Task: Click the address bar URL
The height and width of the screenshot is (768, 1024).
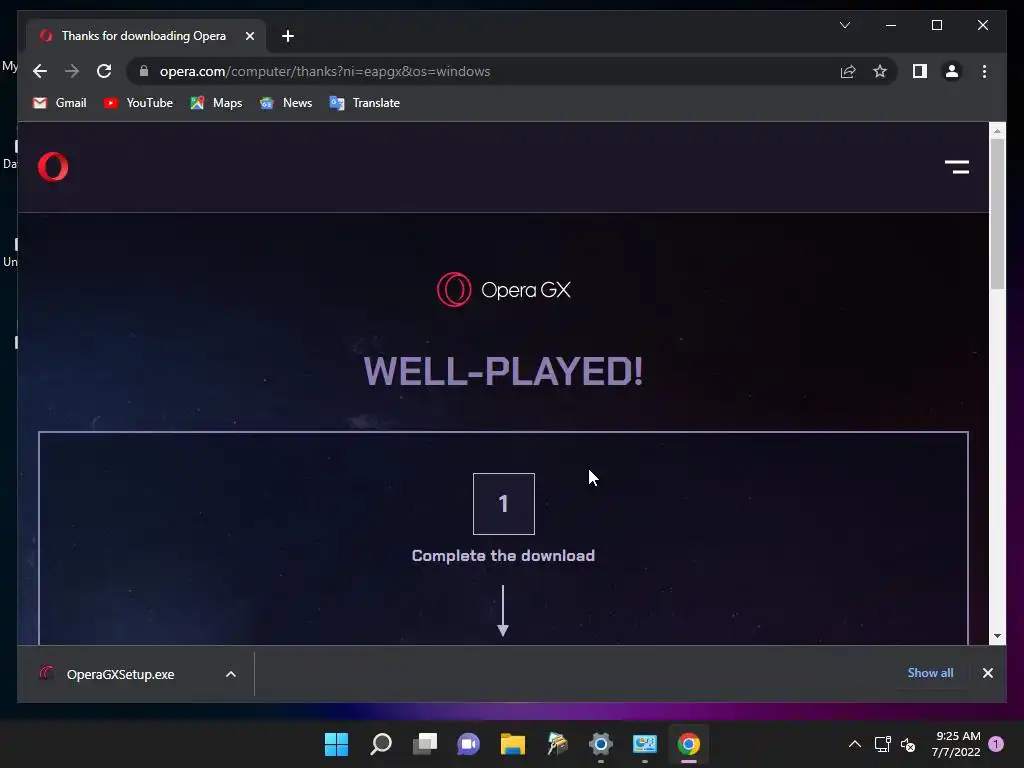Action: tap(325, 71)
